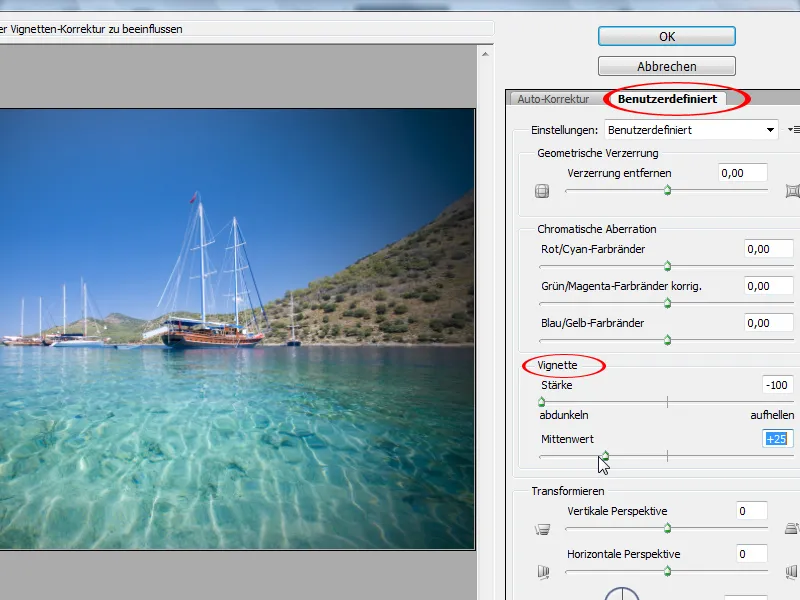Confirm changes with the OK button
800x600 pixels.
pos(666,36)
